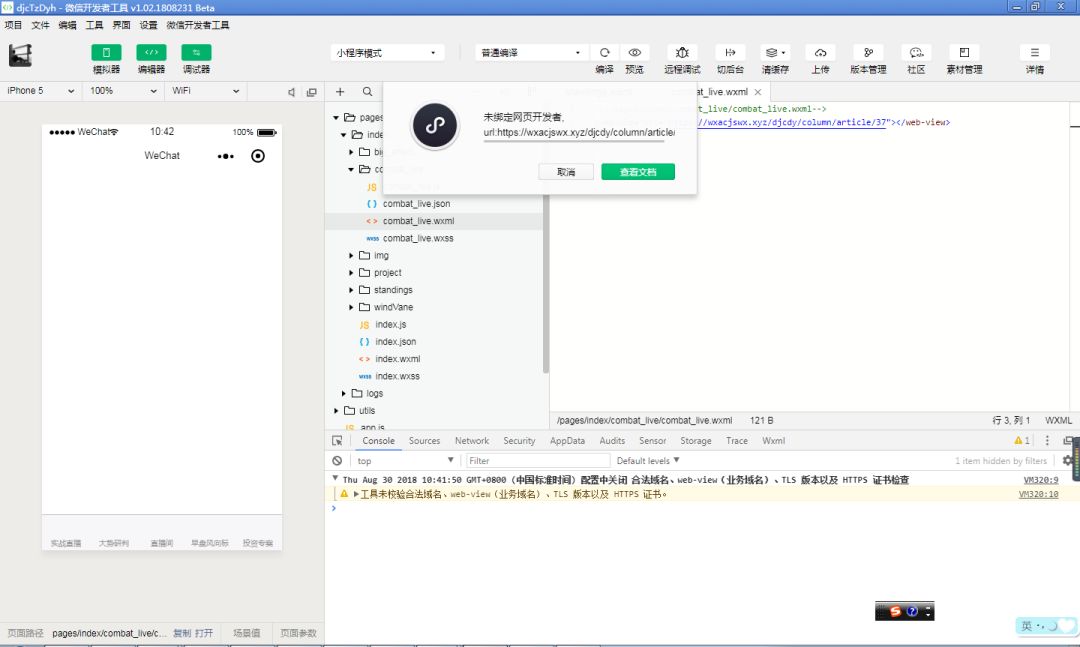Open the compile mode dropdown
This screenshot has width=1080, height=647.
(531, 52)
